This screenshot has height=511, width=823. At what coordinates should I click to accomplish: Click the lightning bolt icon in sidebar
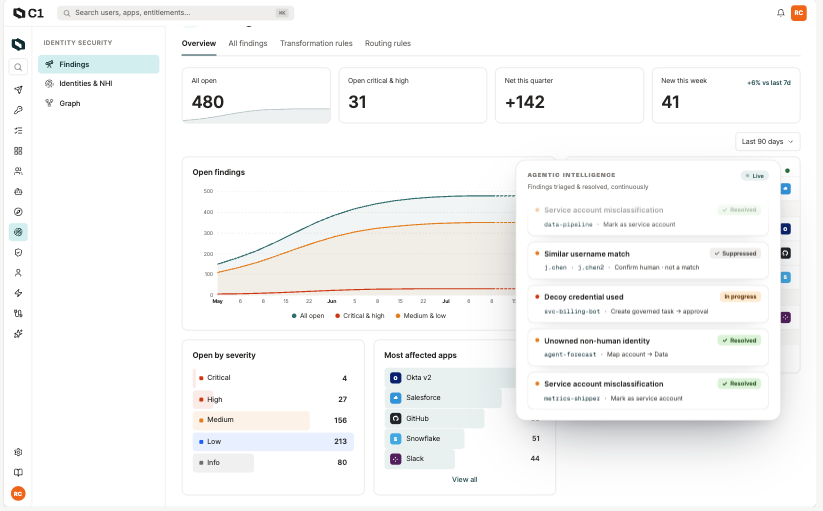[x=18, y=293]
